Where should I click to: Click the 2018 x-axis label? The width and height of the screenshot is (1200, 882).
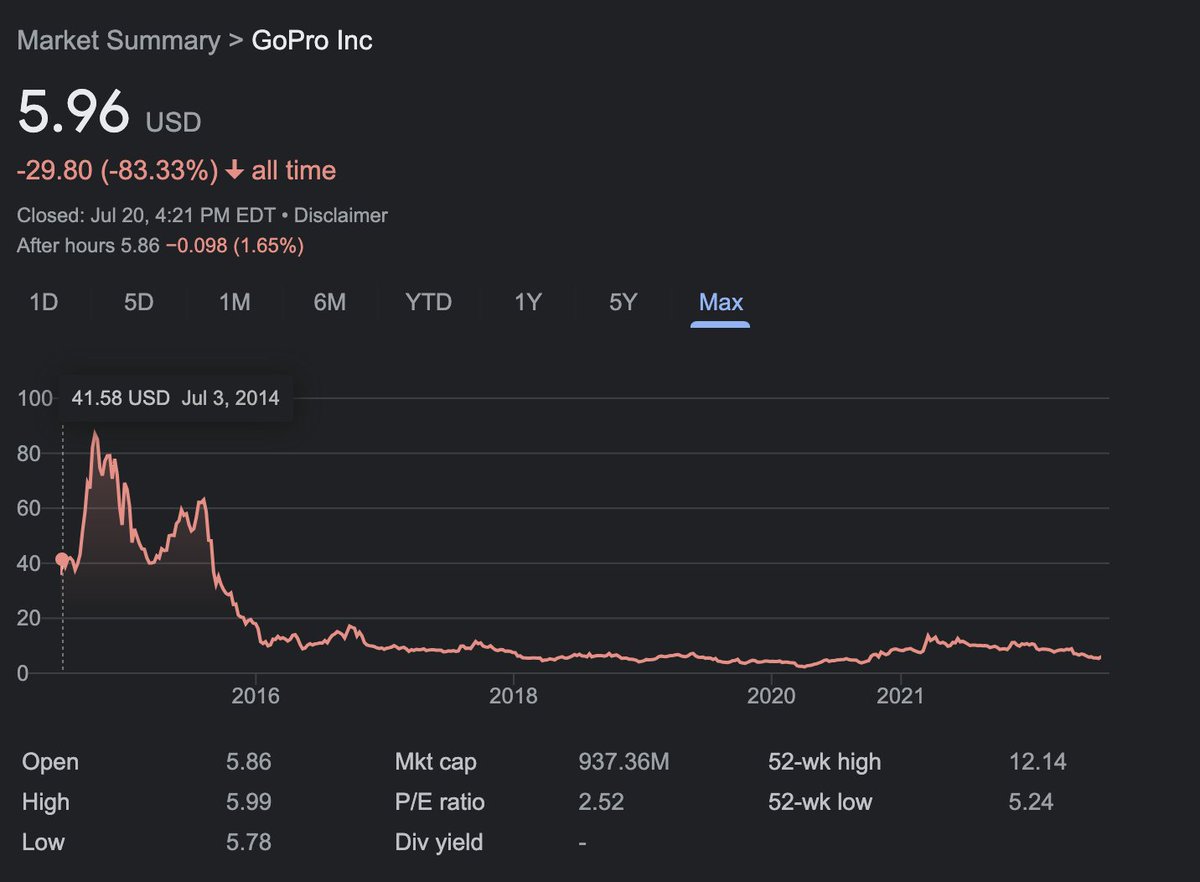coord(513,695)
